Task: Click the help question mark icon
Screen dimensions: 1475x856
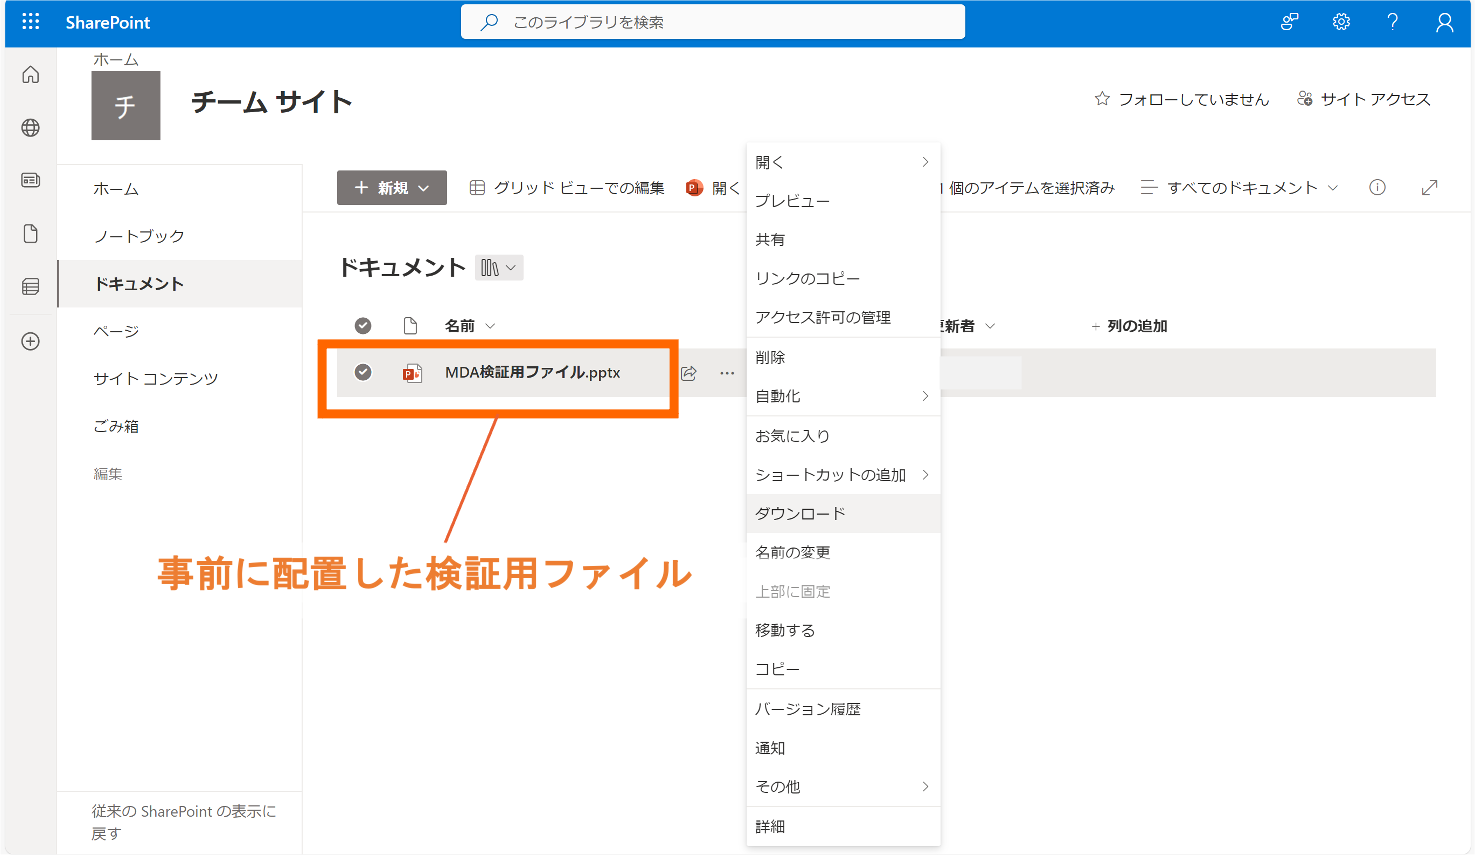Action: pyautogui.click(x=1392, y=22)
